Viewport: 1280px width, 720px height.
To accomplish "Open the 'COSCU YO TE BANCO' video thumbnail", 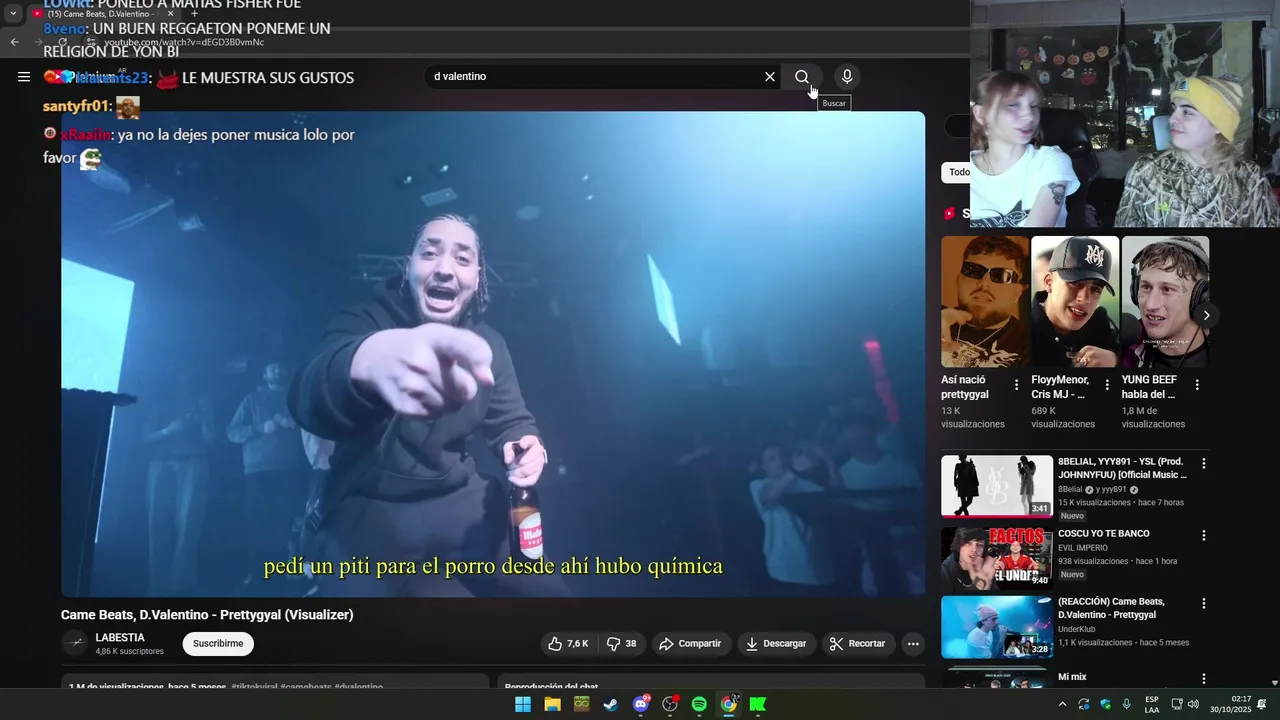I will (996, 557).
